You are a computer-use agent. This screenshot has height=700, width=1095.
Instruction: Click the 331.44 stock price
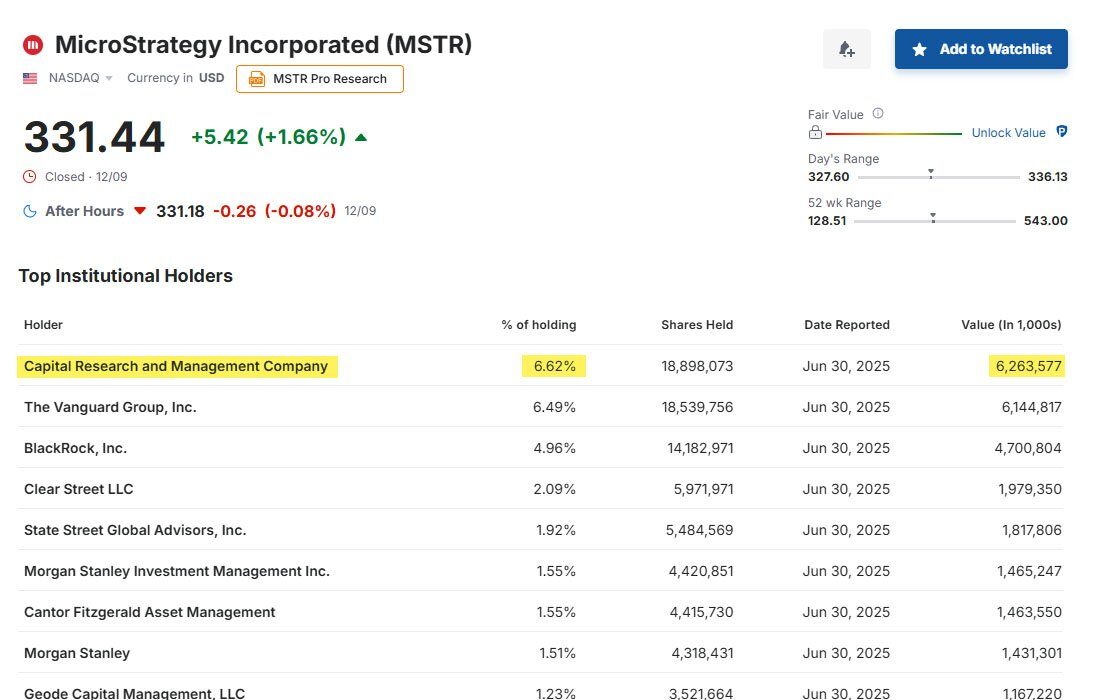pyautogui.click(x=94, y=137)
